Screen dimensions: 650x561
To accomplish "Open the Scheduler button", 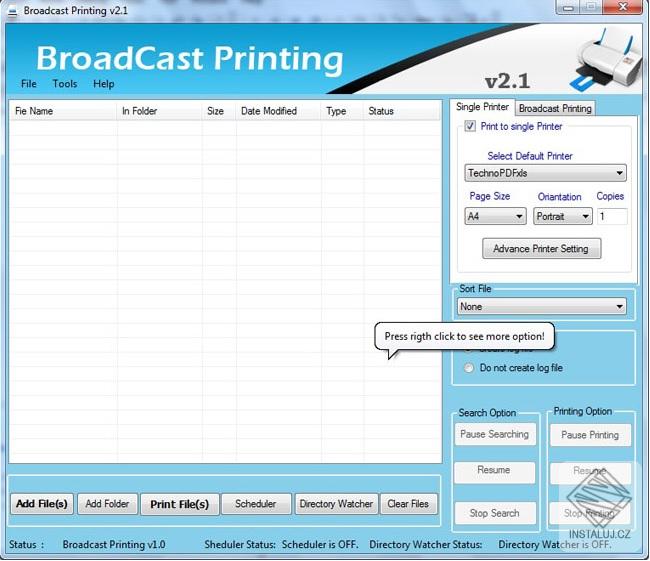I will (x=256, y=504).
